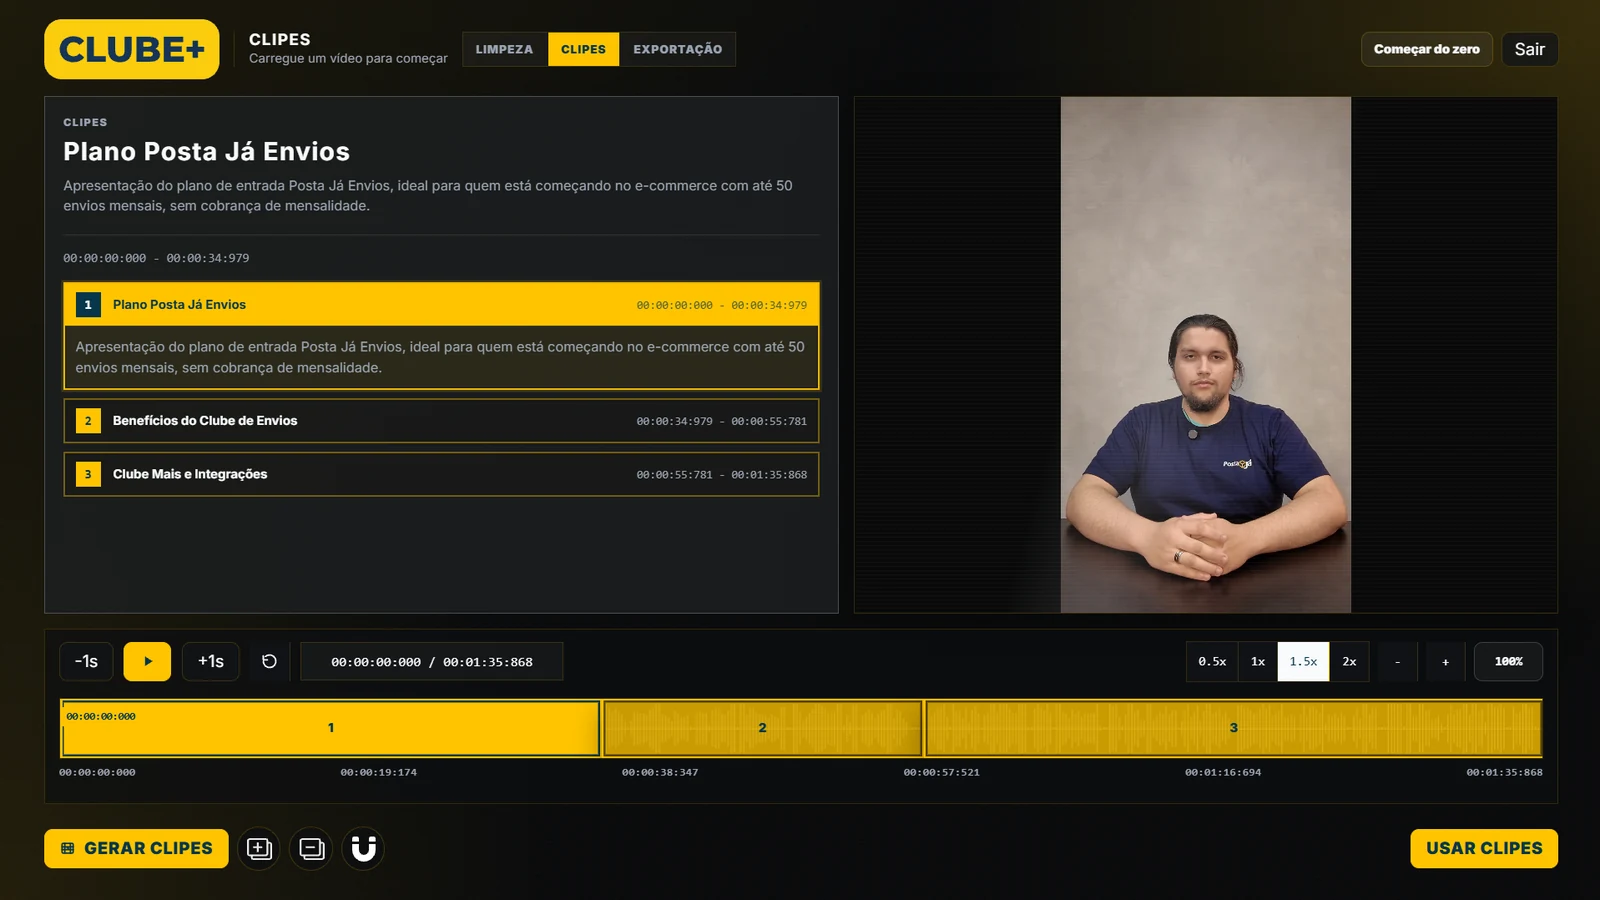Click the video preview of the man
This screenshot has width=1600, height=900.
(x=1205, y=355)
